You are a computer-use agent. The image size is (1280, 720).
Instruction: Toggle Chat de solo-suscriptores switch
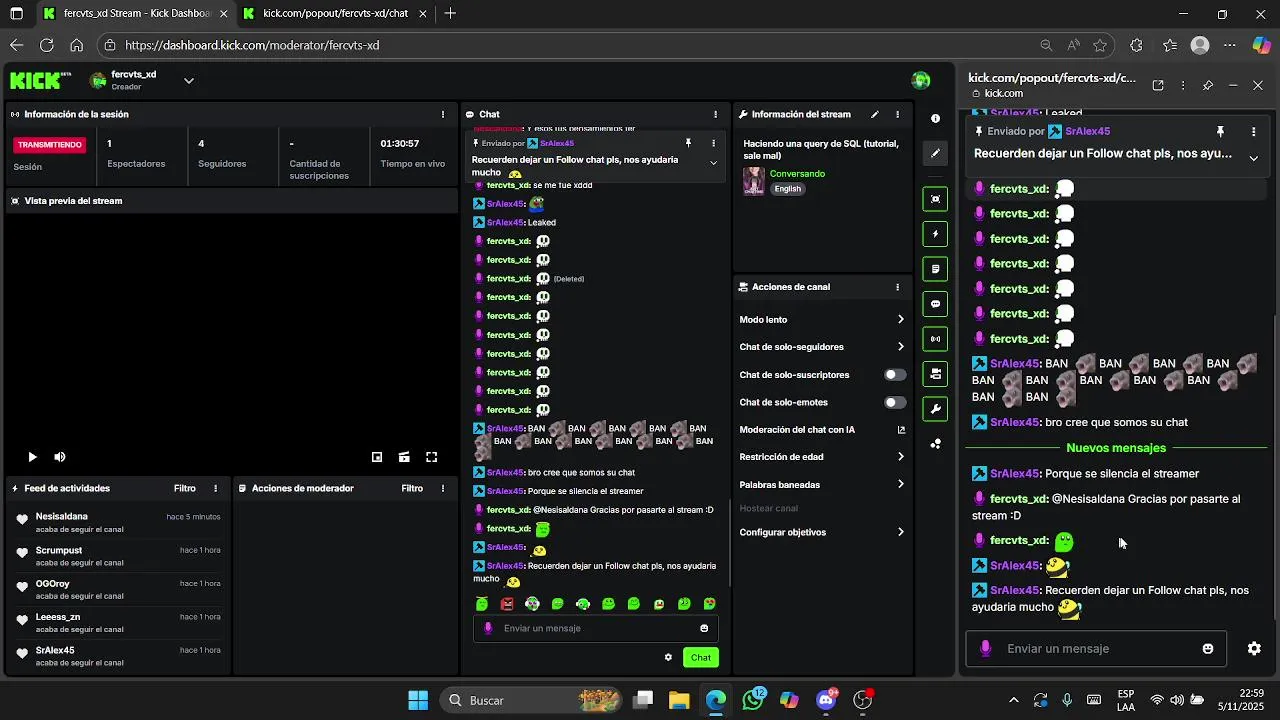click(x=895, y=375)
